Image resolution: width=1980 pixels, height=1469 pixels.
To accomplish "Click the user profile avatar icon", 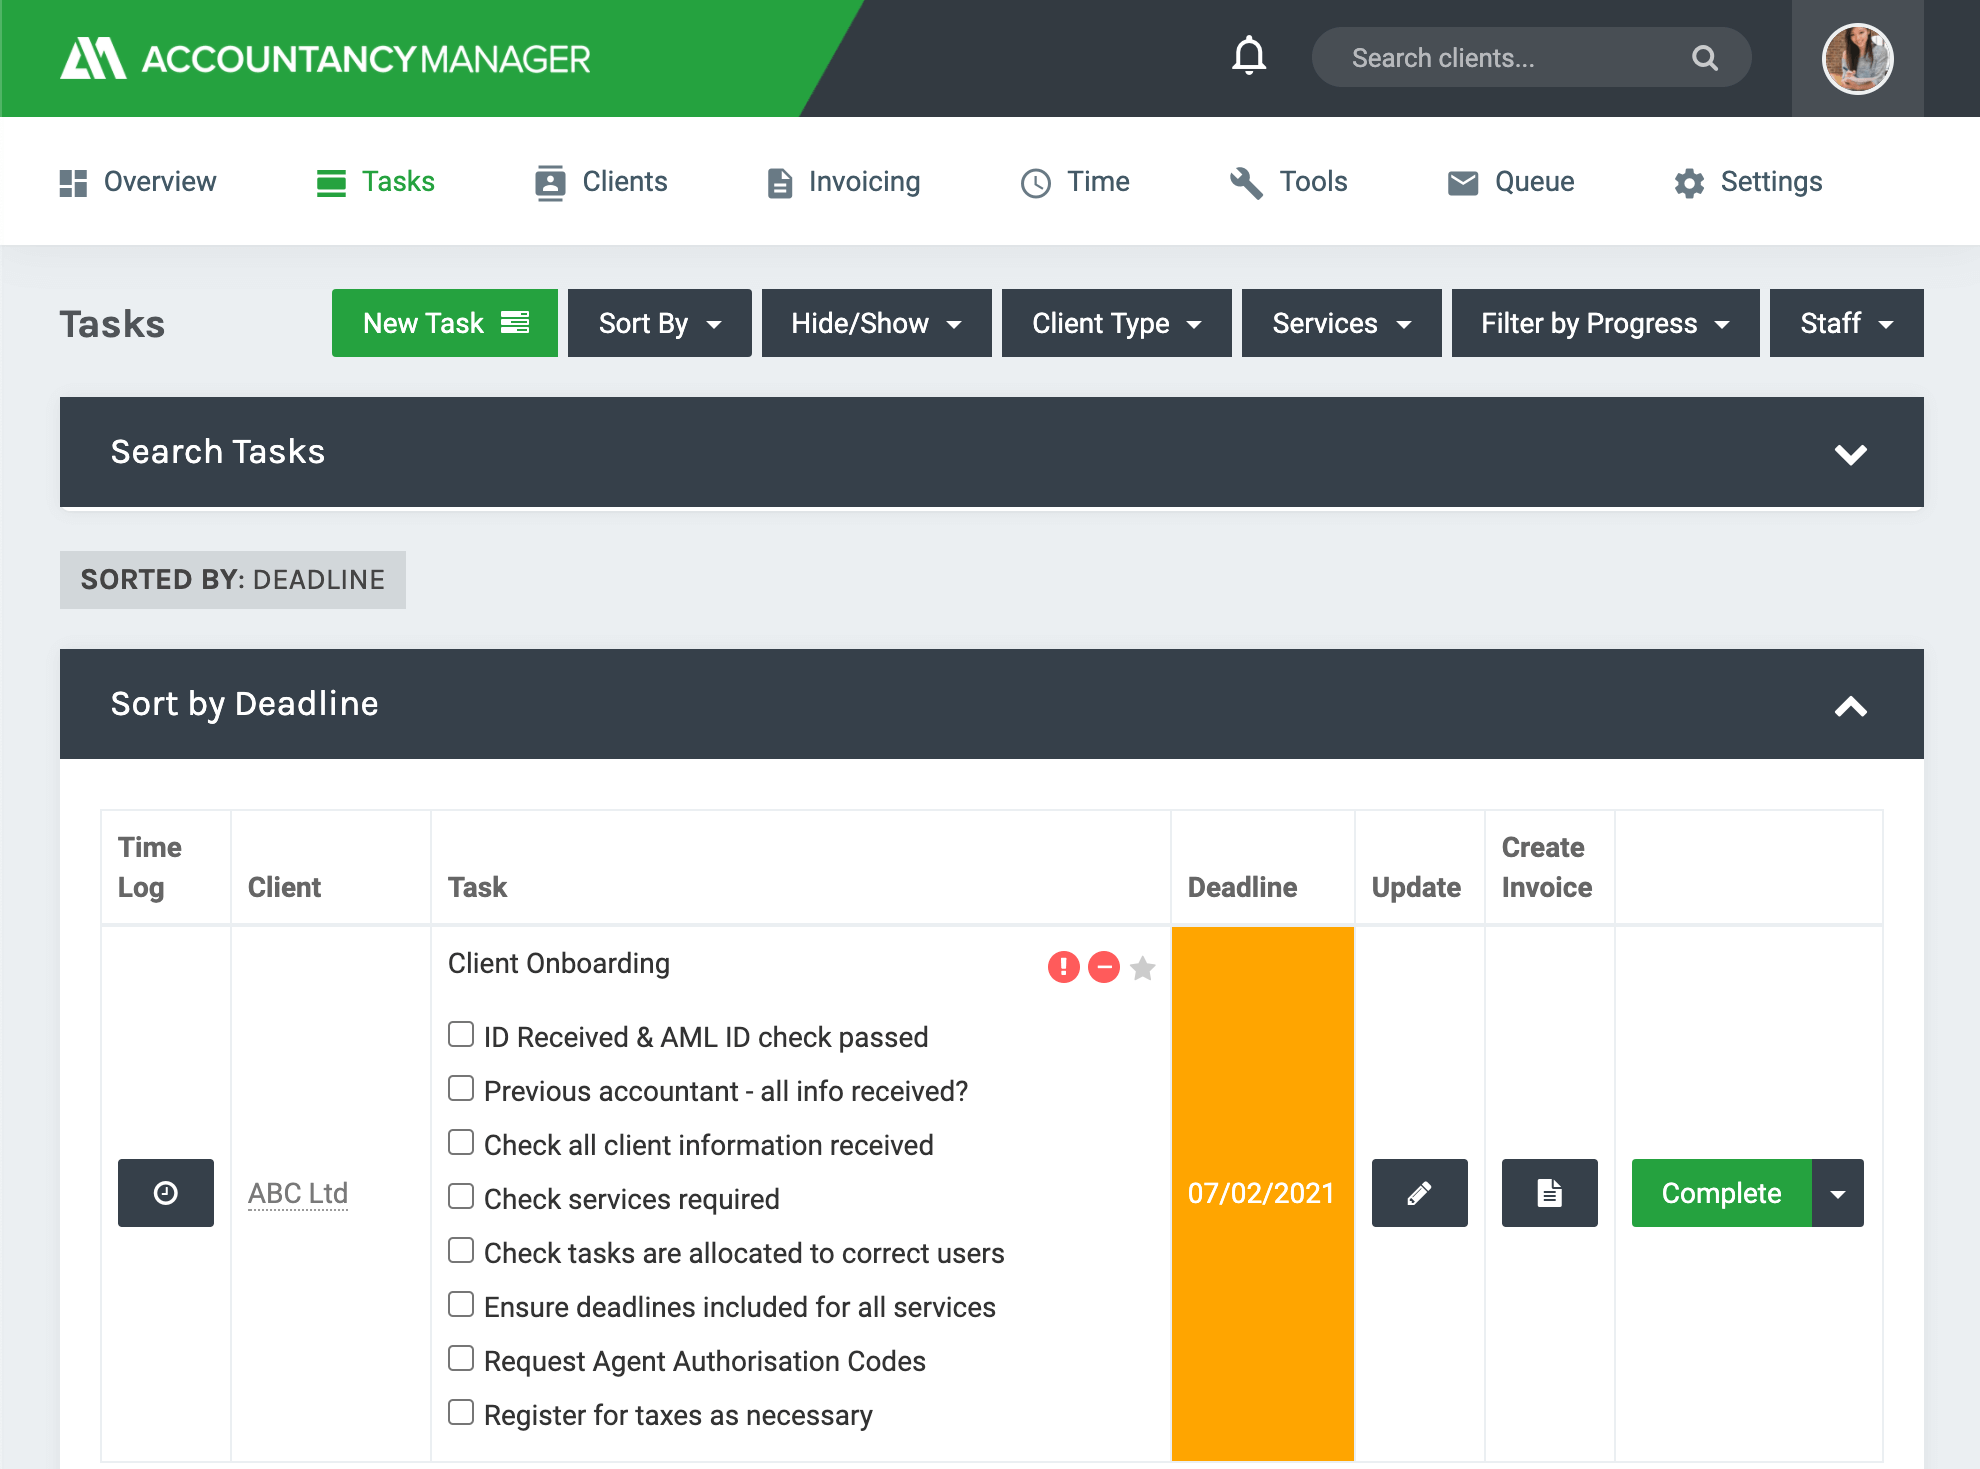I will 1860,59.
